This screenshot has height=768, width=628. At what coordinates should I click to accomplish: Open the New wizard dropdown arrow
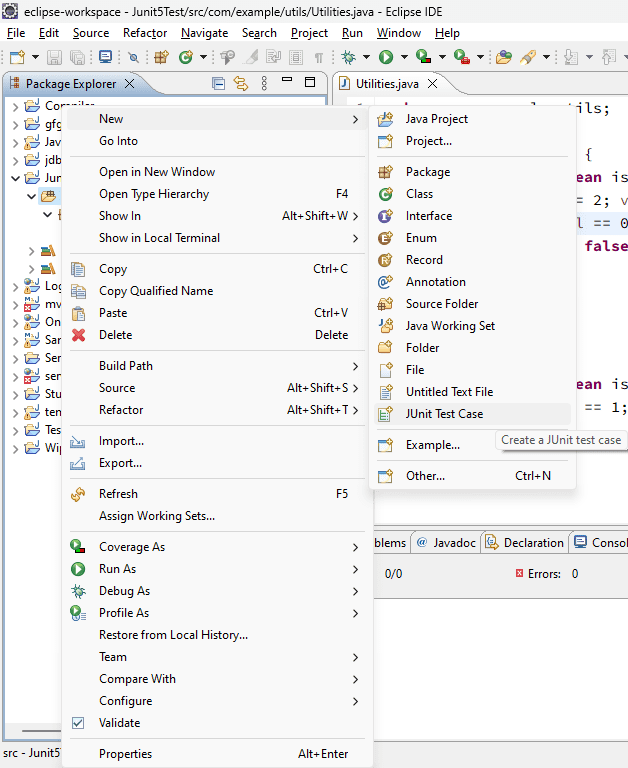35,57
